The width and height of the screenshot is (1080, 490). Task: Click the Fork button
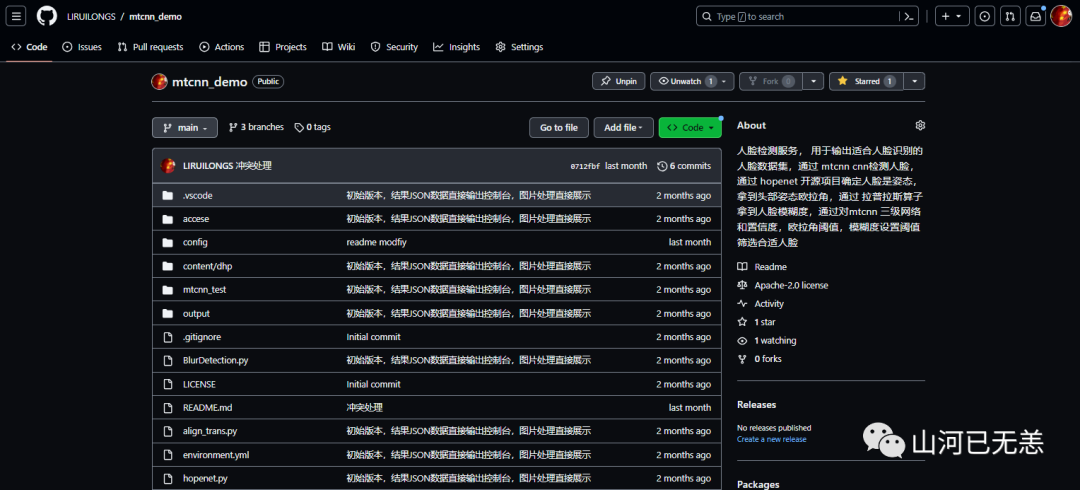coord(771,81)
